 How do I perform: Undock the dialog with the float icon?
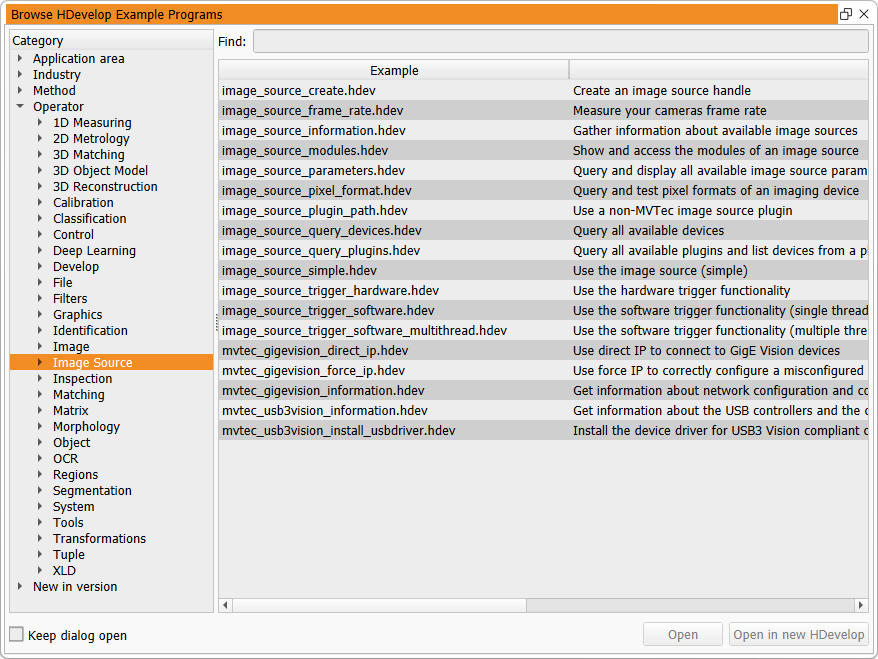coord(846,15)
